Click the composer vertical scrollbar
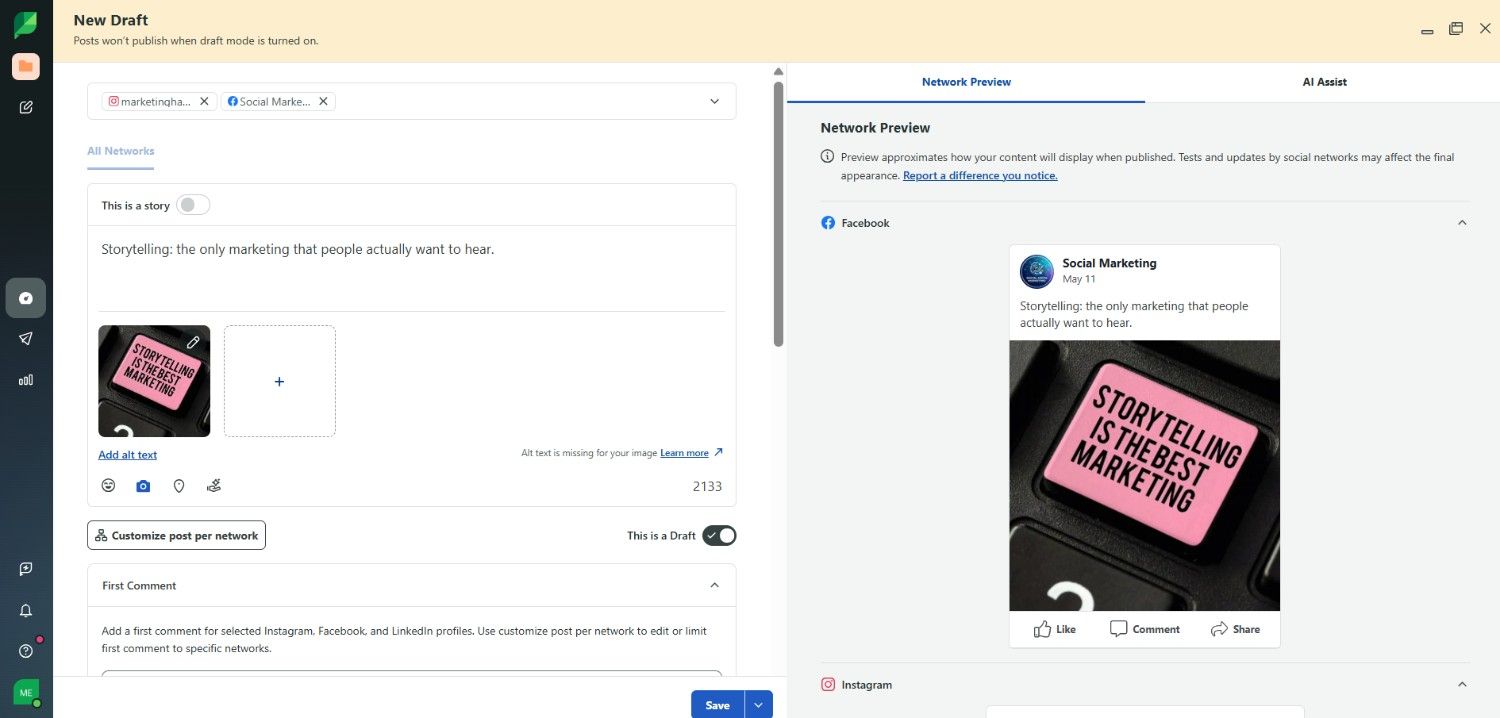The width and height of the screenshot is (1500, 718). [779, 214]
